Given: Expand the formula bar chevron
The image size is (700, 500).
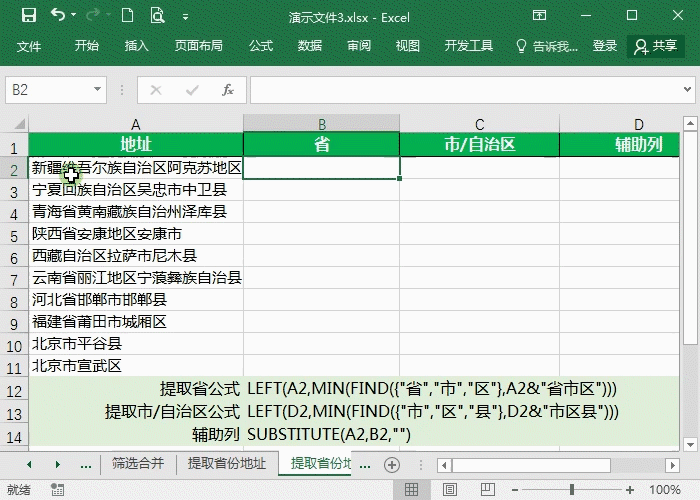Looking at the screenshot, I should (687, 89).
